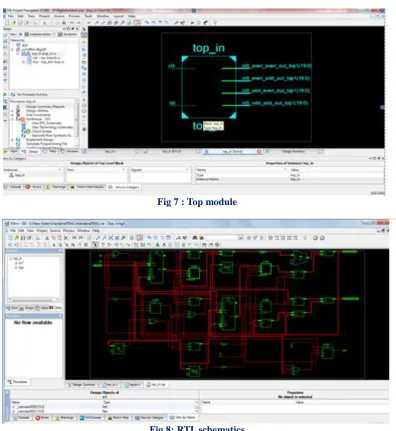Switch to top_in.ngr tab in lower window
Viewport: 396px width, 431px height.
(156, 385)
